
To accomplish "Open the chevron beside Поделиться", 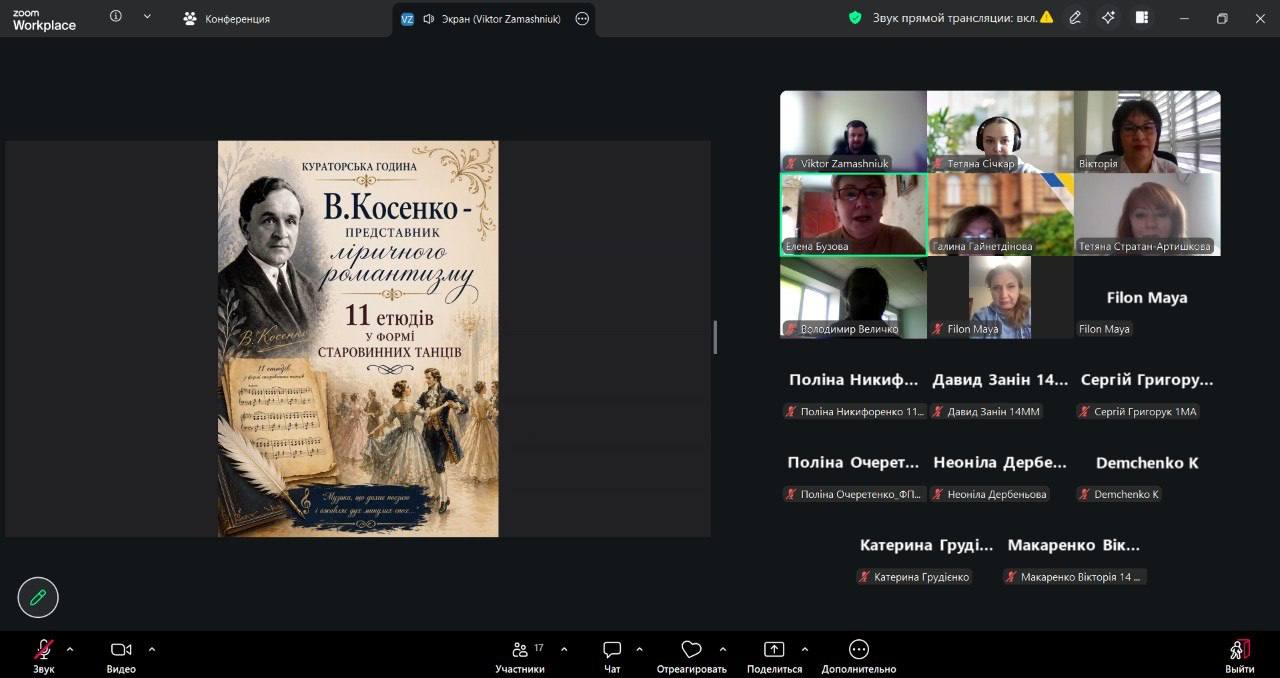I will click(805, 649).
